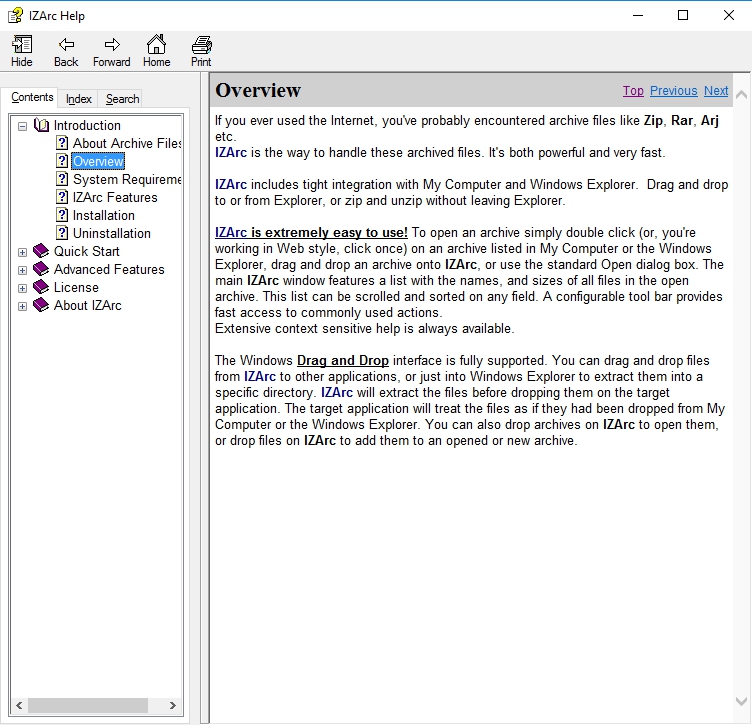Click the IZArc is extremely easy link
This screenshot has height=725, width=752.
click(311, 233)
